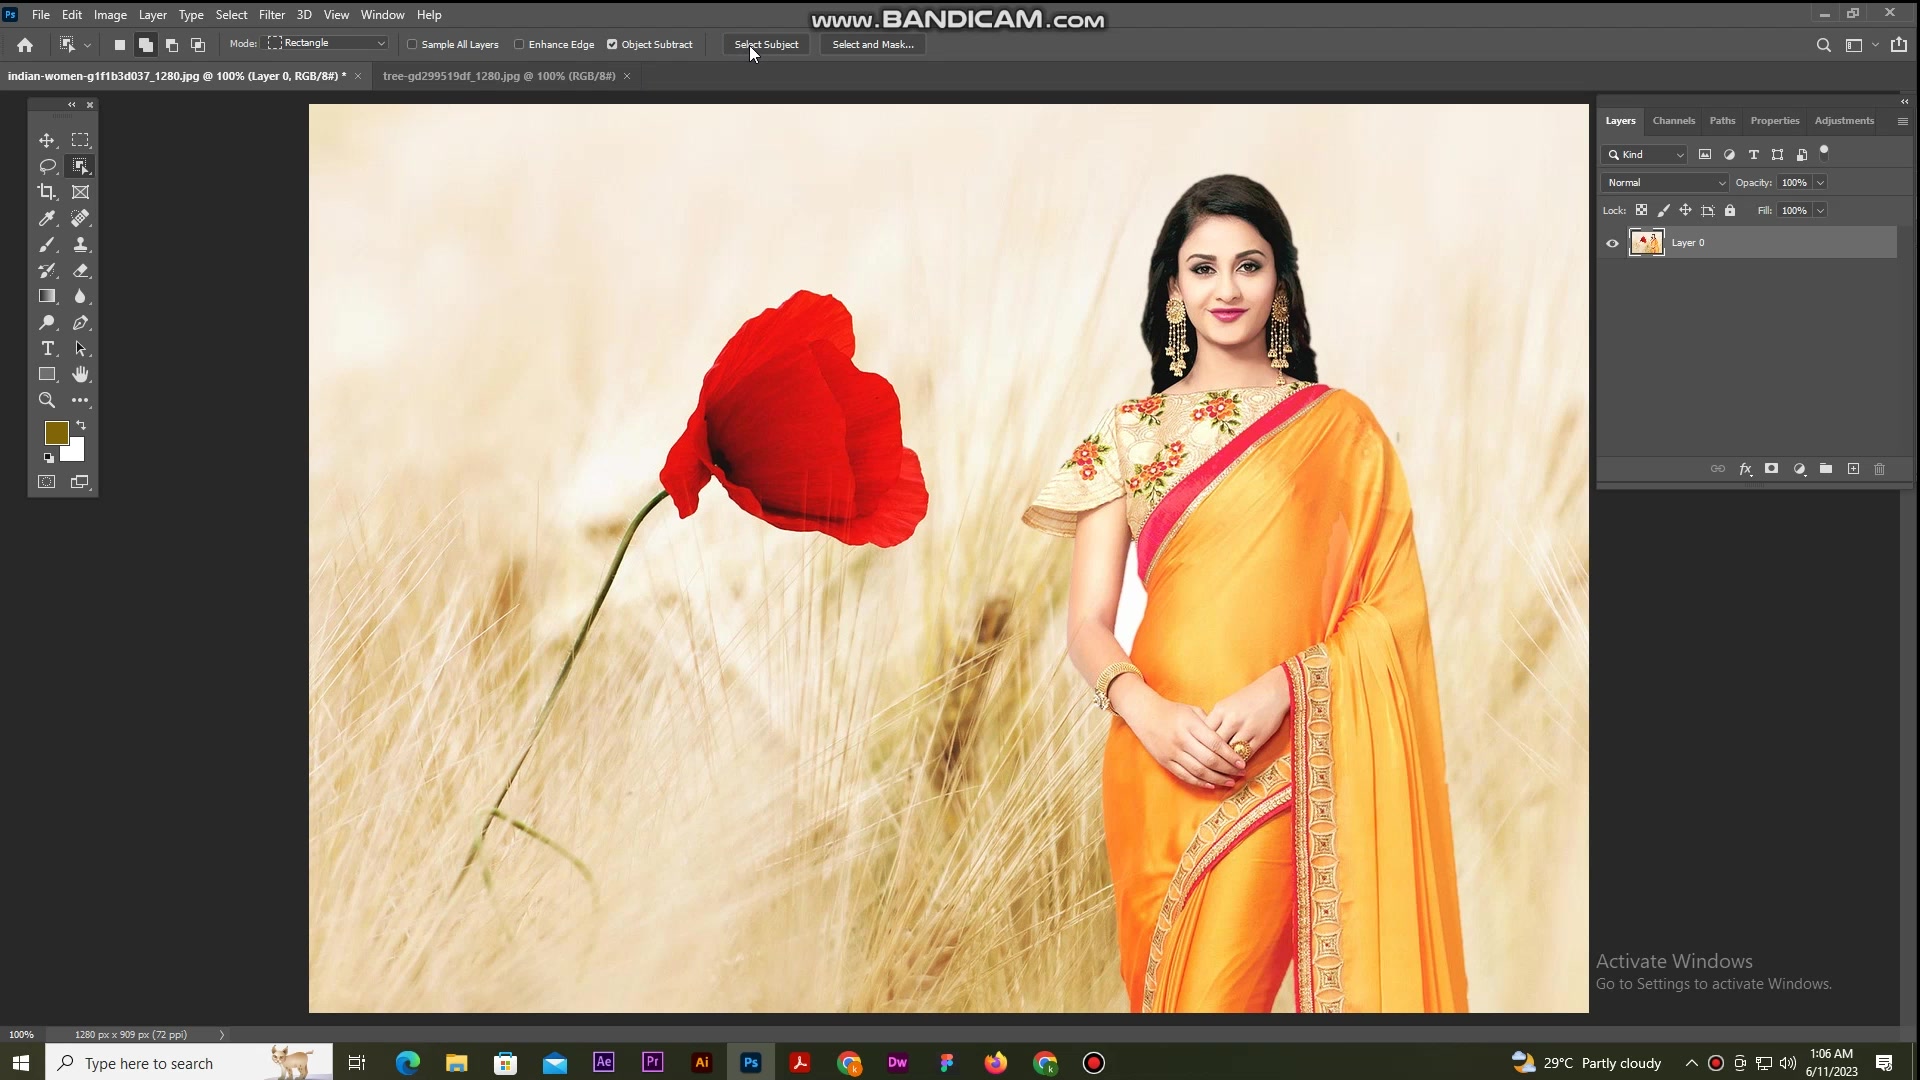Select the Crop tool

coord(47,192)
